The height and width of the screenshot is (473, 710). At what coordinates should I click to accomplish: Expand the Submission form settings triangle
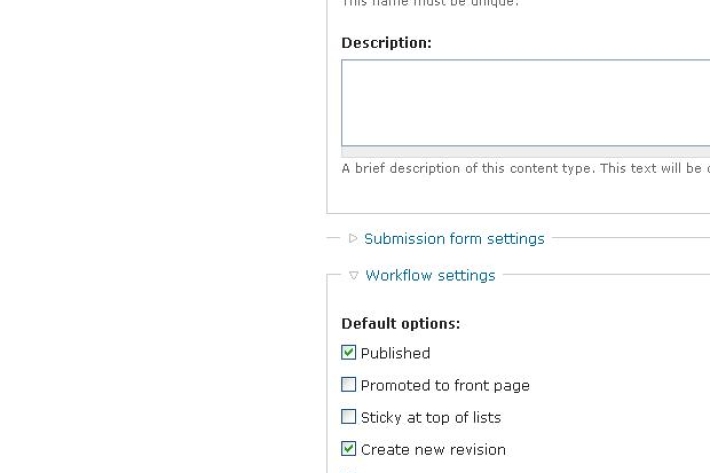pos(353,239)
